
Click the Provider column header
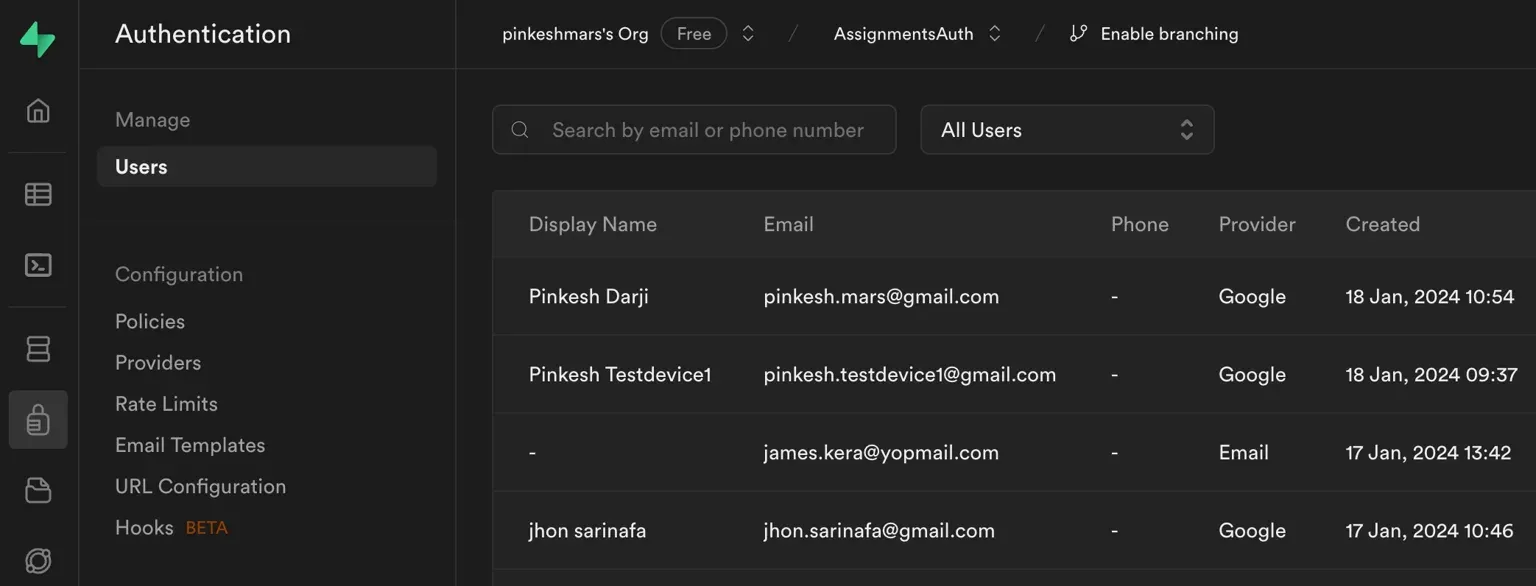point(1257,224)
